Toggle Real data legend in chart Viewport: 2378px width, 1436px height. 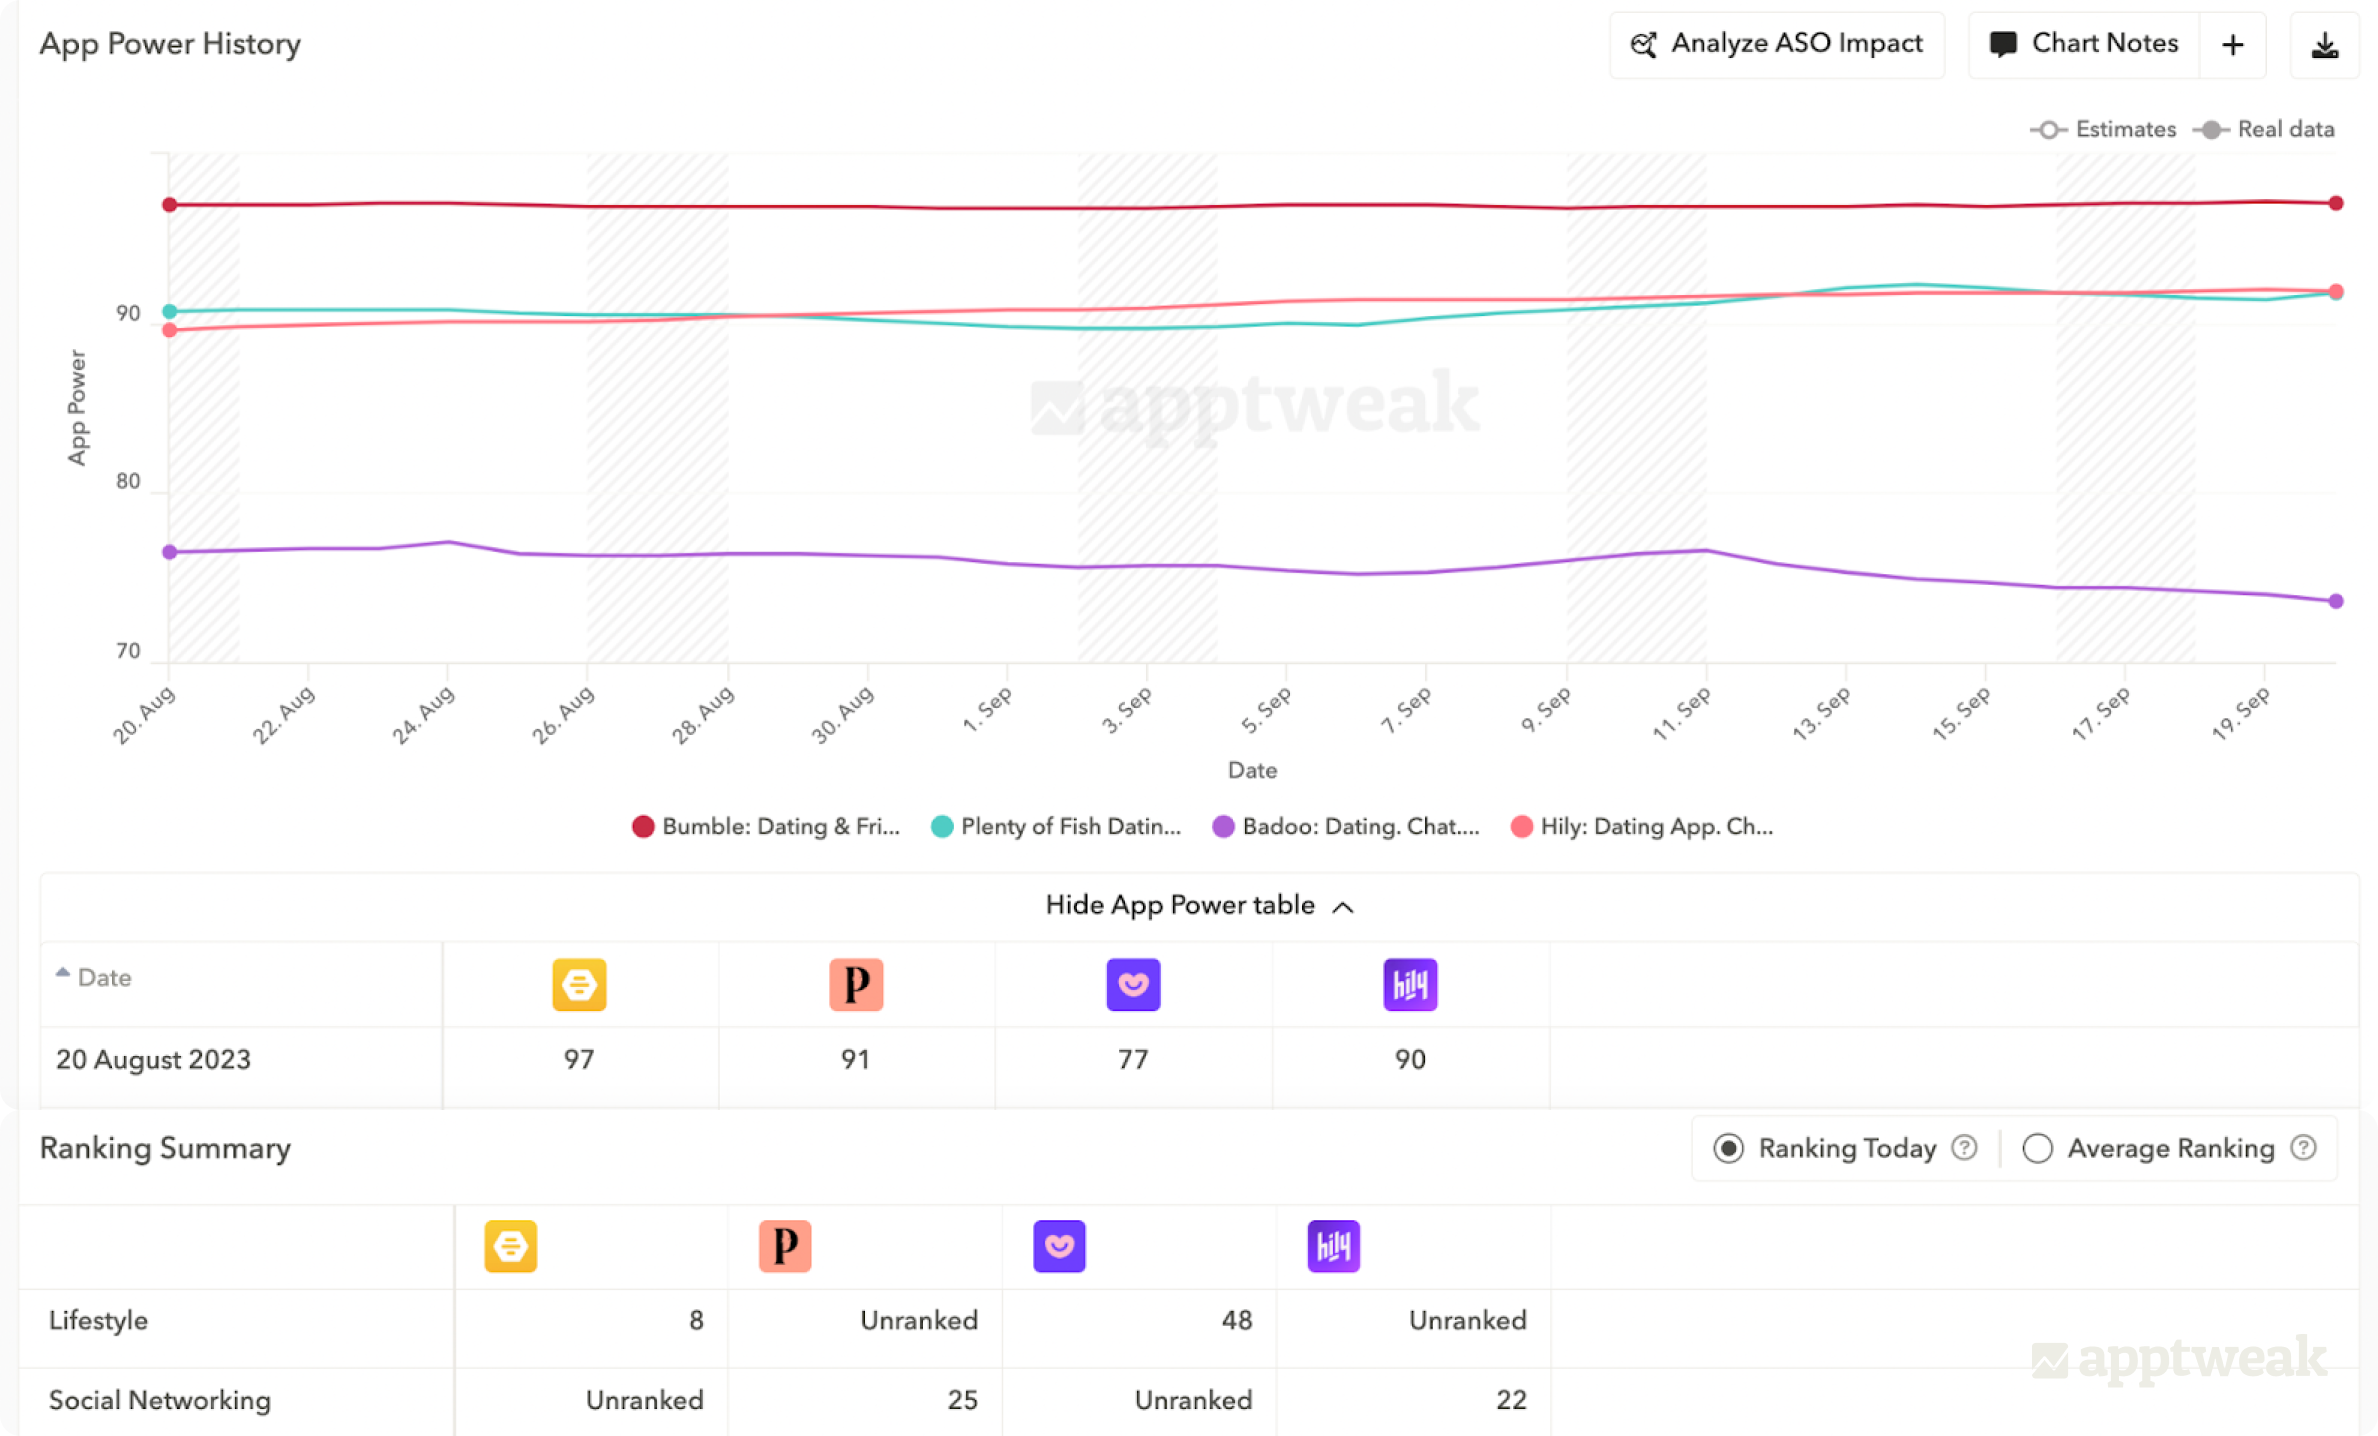click(x=2264, y=130)
